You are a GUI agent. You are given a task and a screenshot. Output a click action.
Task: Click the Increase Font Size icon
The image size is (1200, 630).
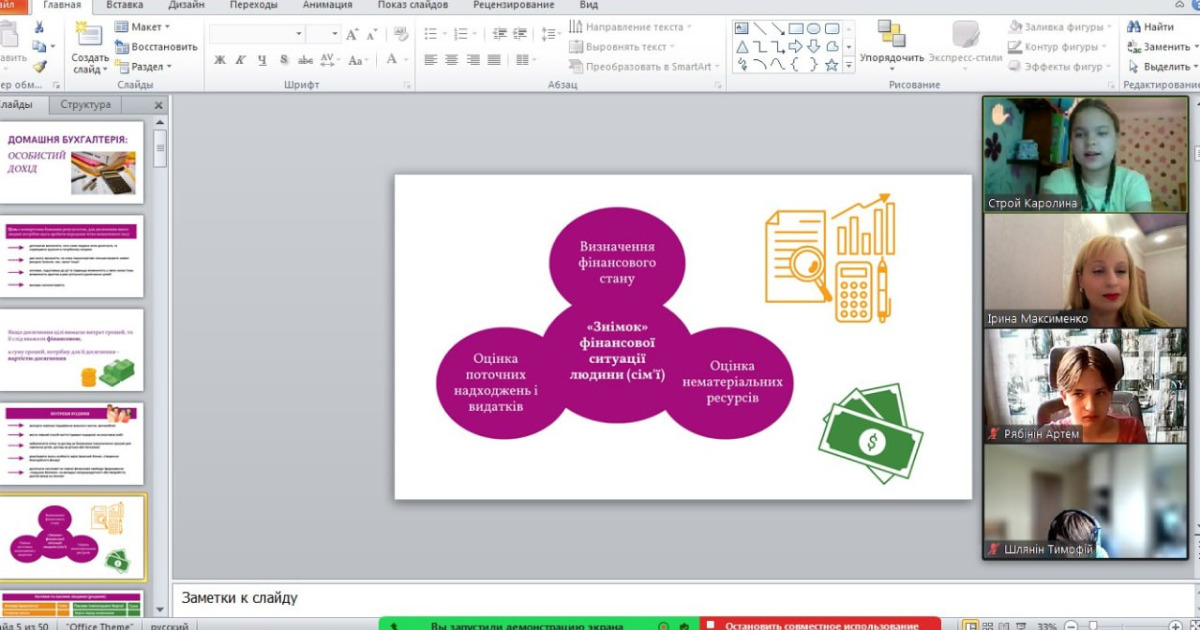[x=352, y=35]
